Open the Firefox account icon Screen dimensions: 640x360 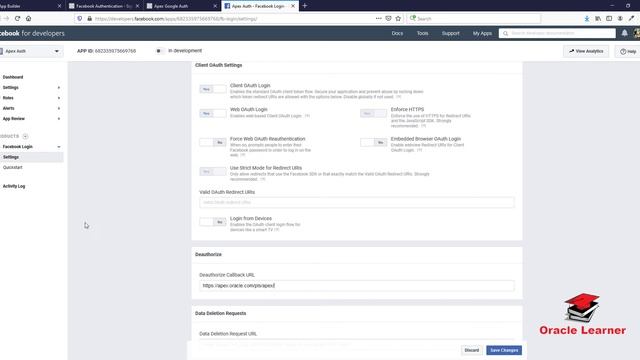click(x=620, y=19)
